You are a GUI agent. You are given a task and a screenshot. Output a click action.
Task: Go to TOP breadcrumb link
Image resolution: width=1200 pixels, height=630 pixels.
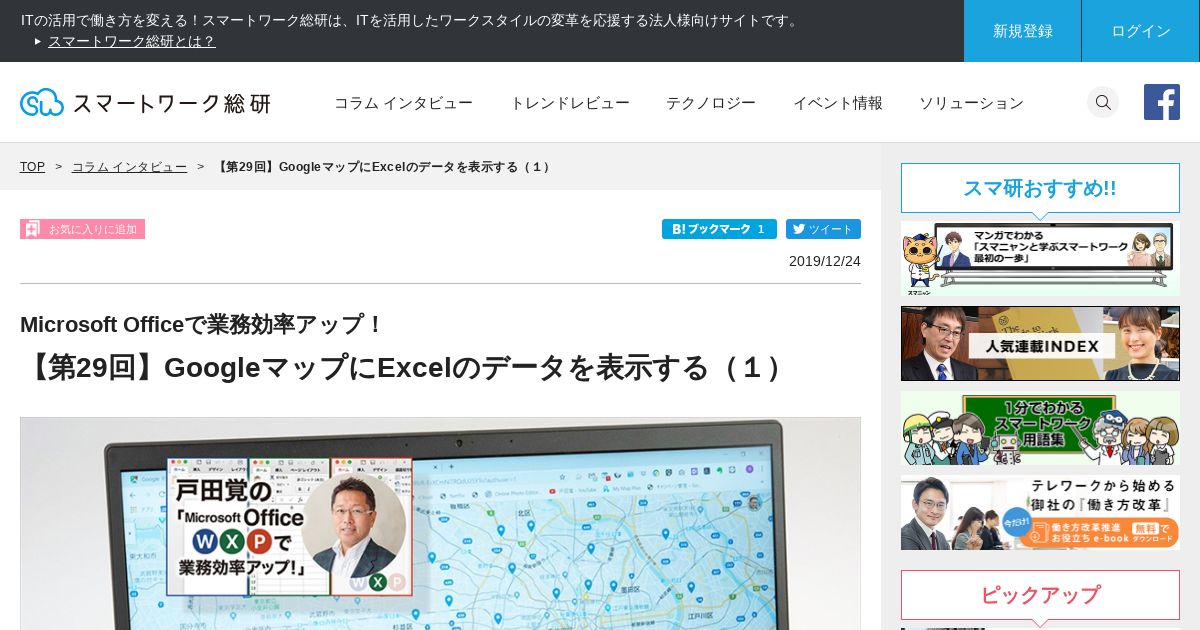32,167
